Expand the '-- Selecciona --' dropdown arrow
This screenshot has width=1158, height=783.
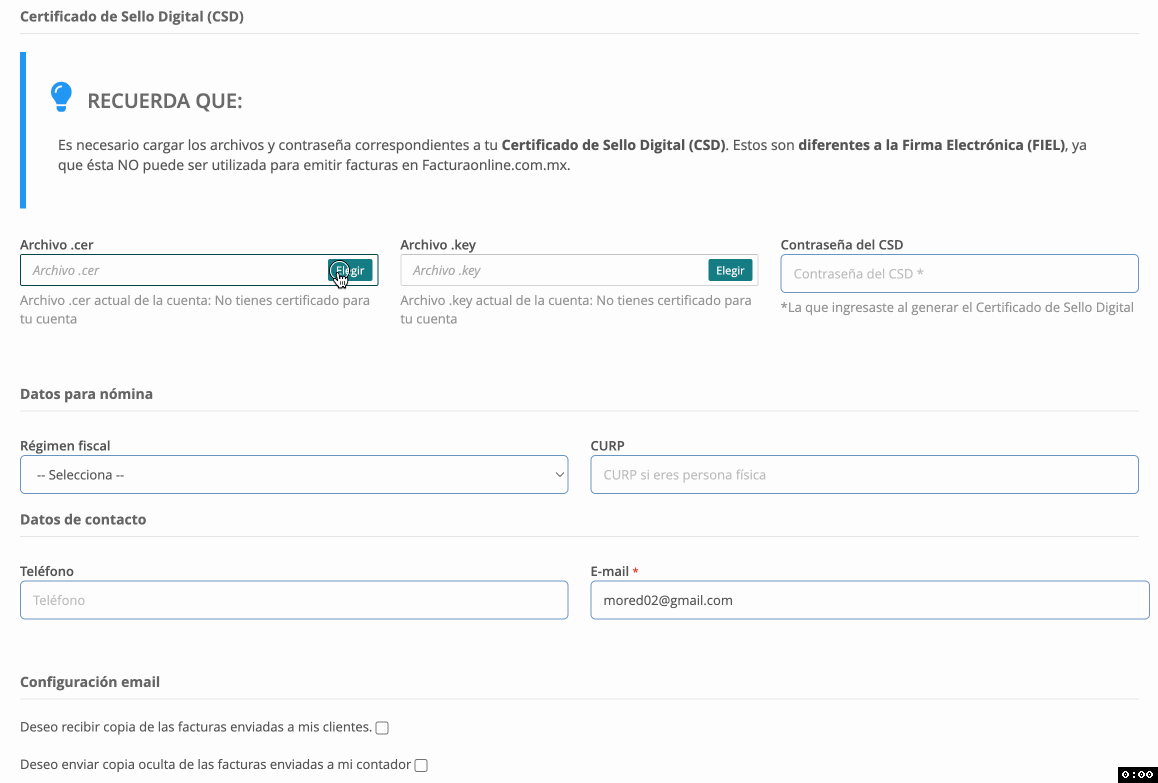[558, 474]
